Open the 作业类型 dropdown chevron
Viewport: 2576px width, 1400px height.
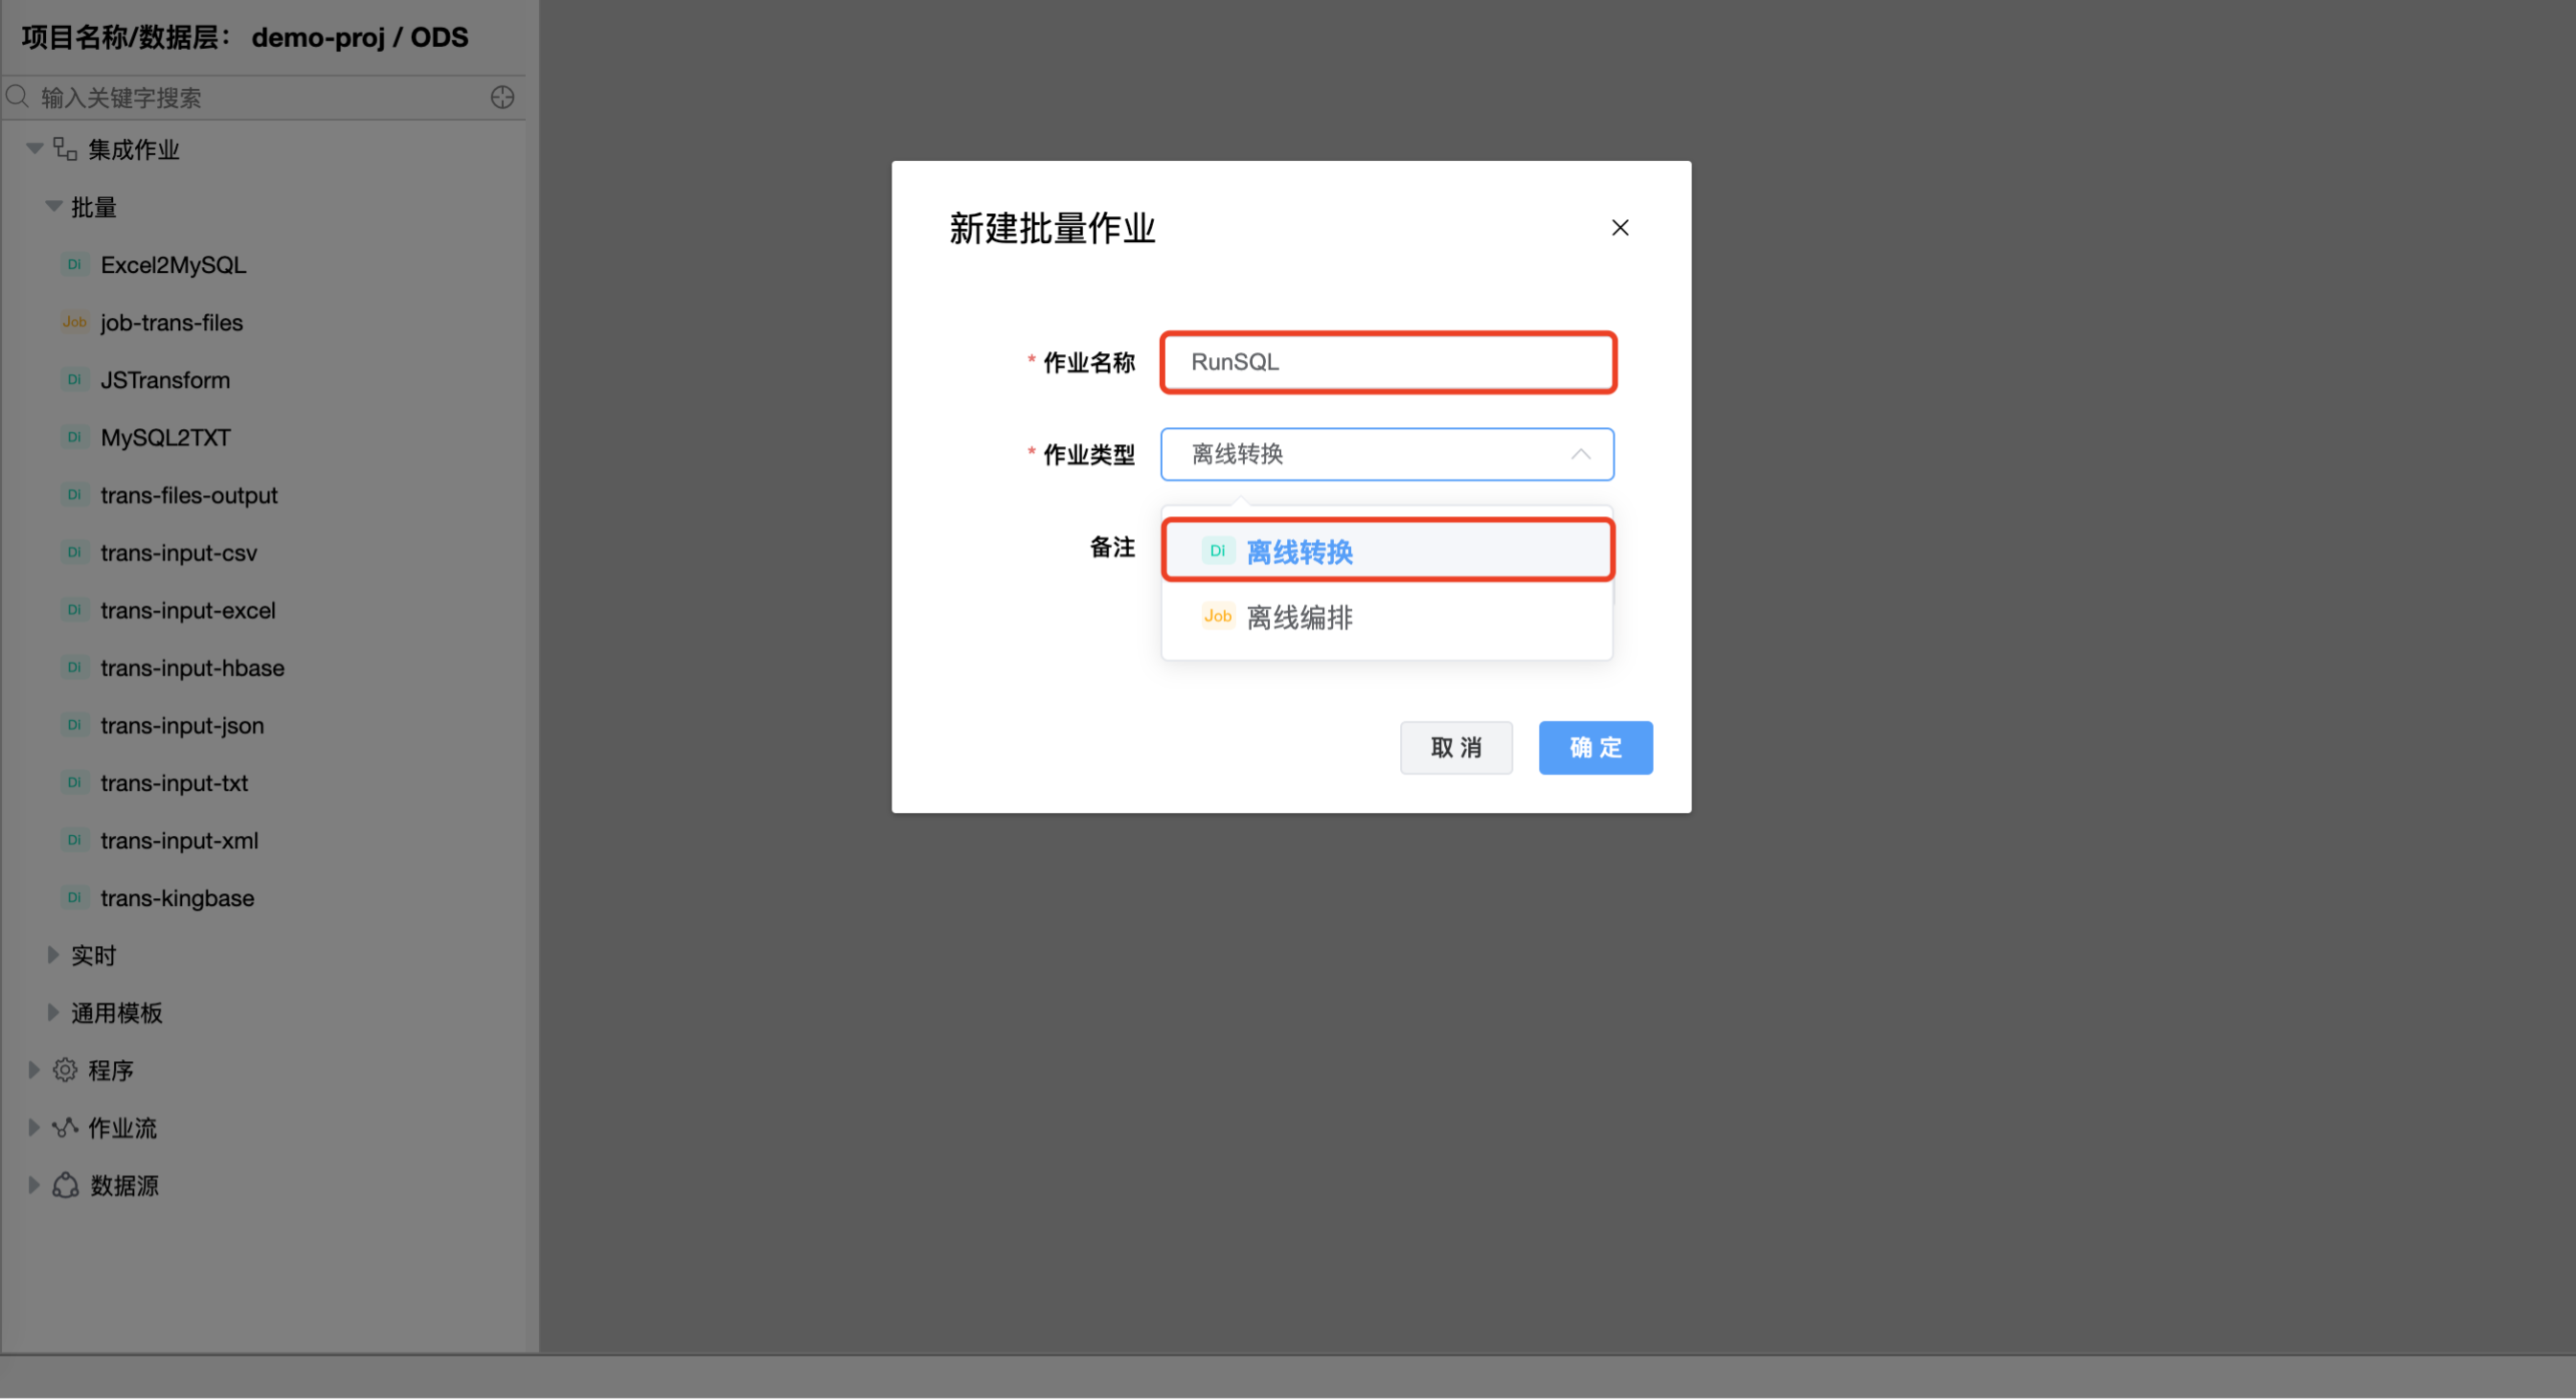pos(1580,454)
